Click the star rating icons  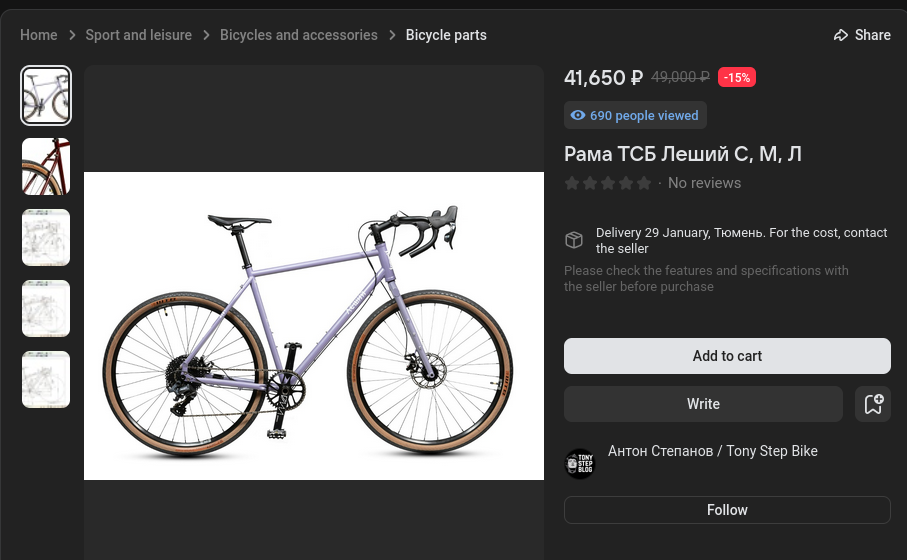[x=608, y=183]
